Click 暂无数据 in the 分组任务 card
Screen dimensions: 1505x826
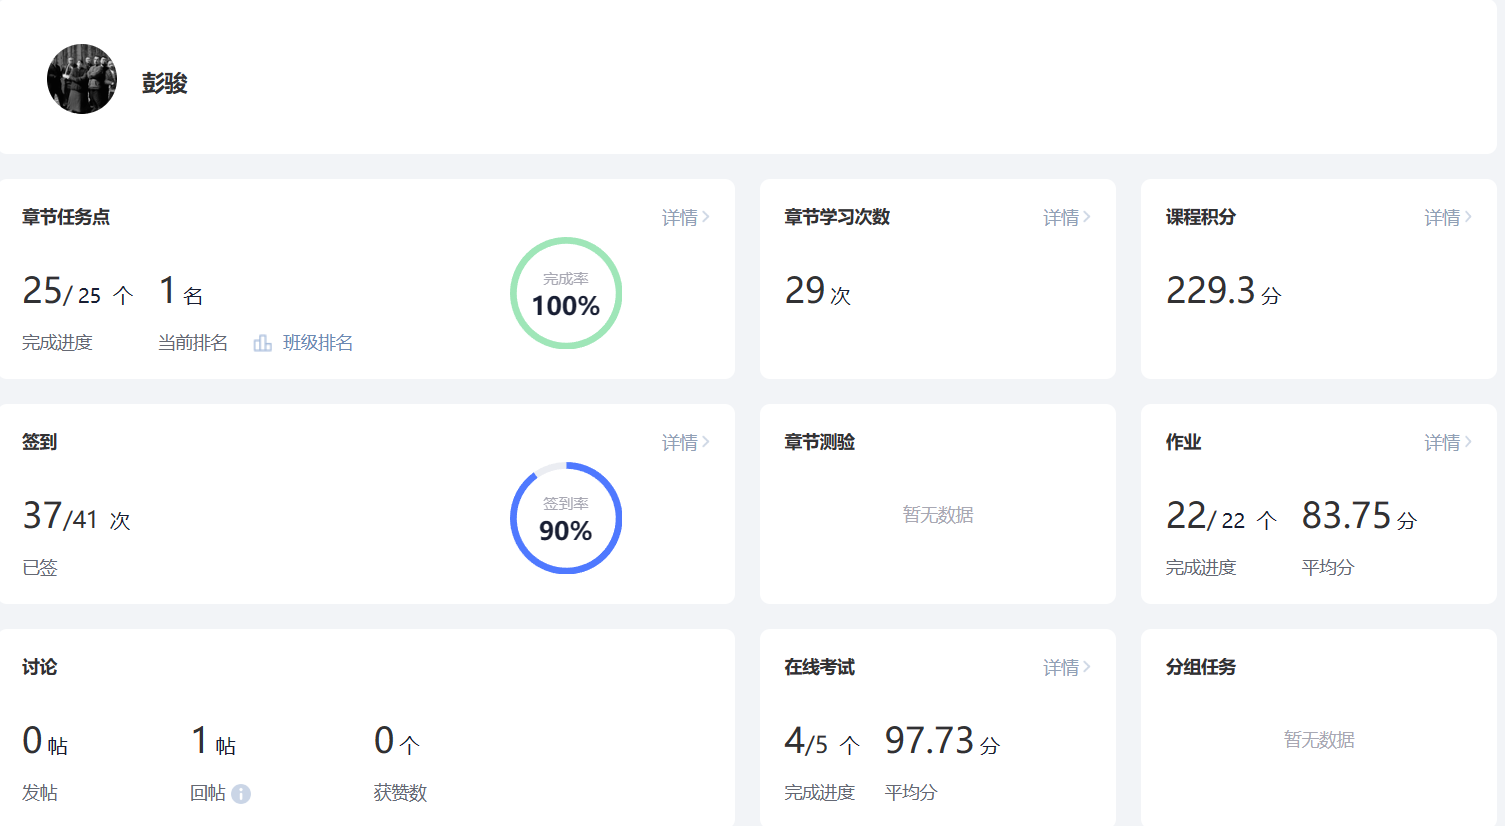point(1319,740)
